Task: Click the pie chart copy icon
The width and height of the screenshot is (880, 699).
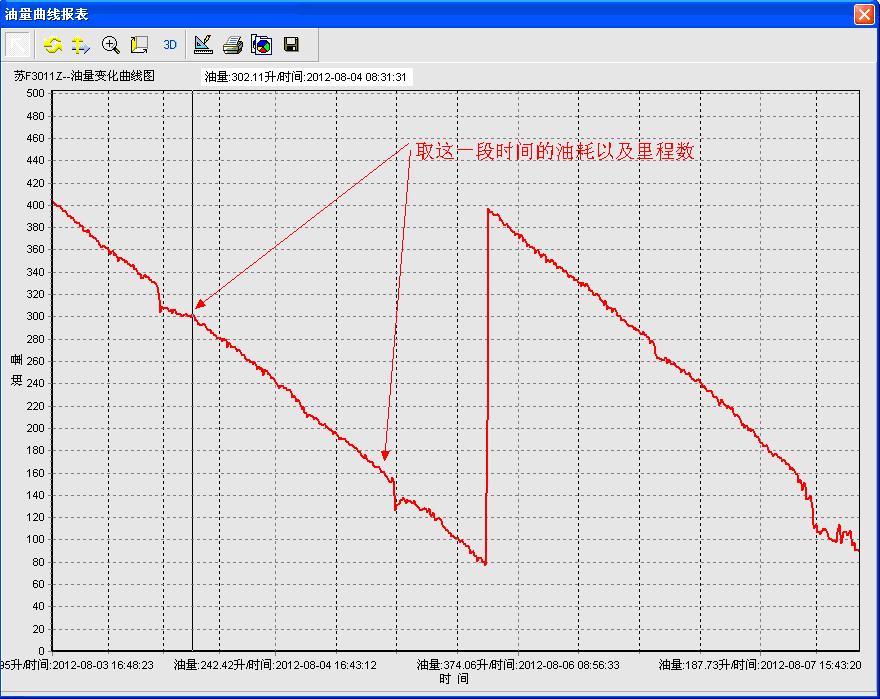Action: [261, 45]
